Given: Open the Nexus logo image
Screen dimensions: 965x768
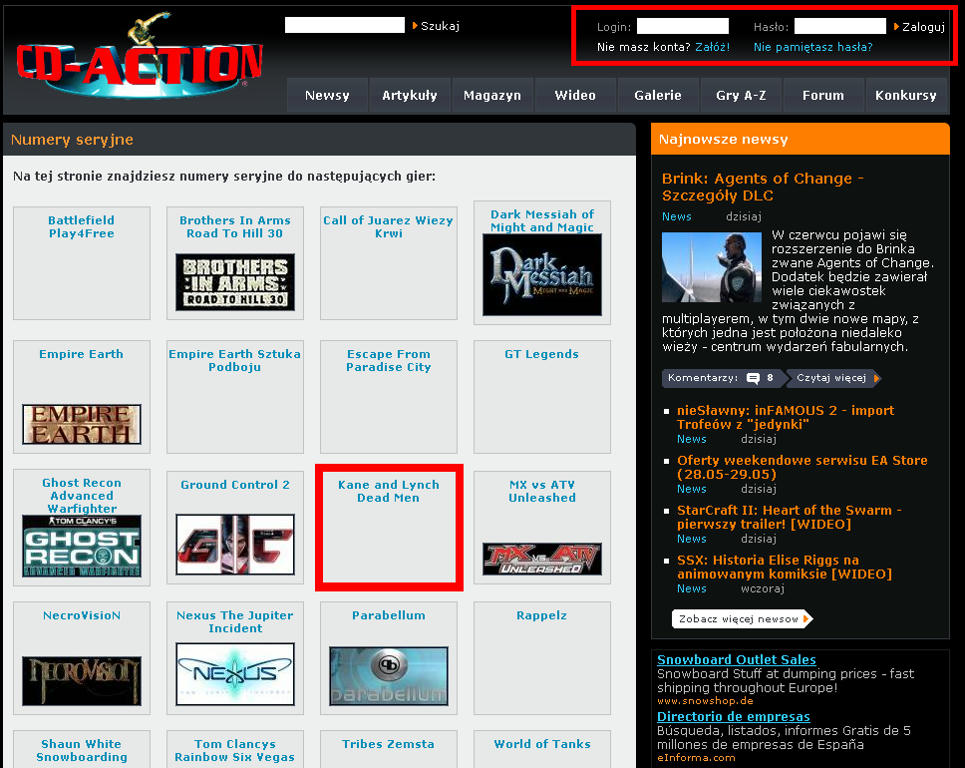Looking at the screenshot, I should click(x=235, y=674).
